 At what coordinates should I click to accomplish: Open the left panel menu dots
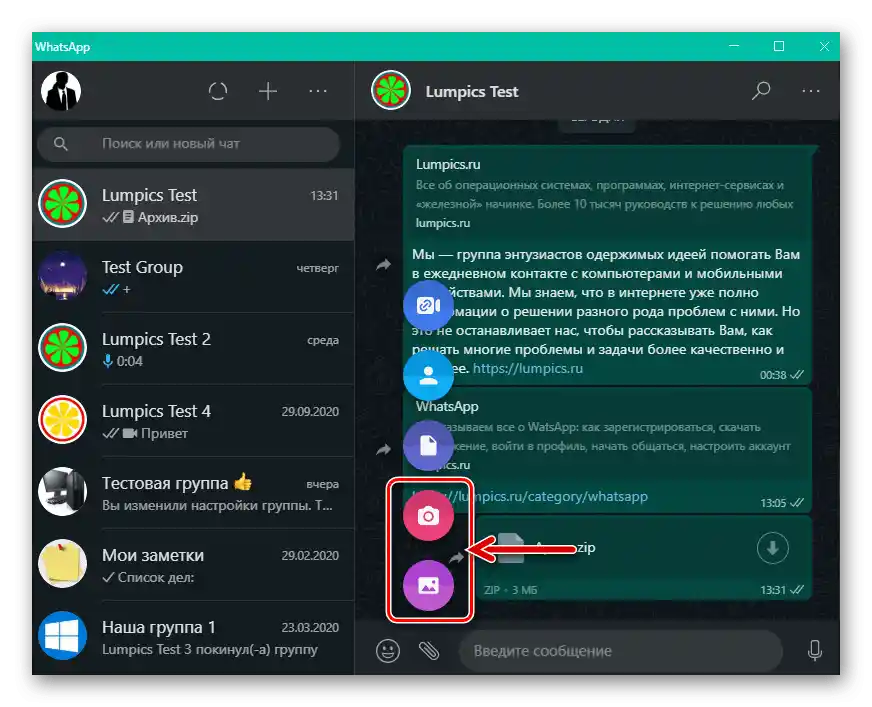pos(318,91)
